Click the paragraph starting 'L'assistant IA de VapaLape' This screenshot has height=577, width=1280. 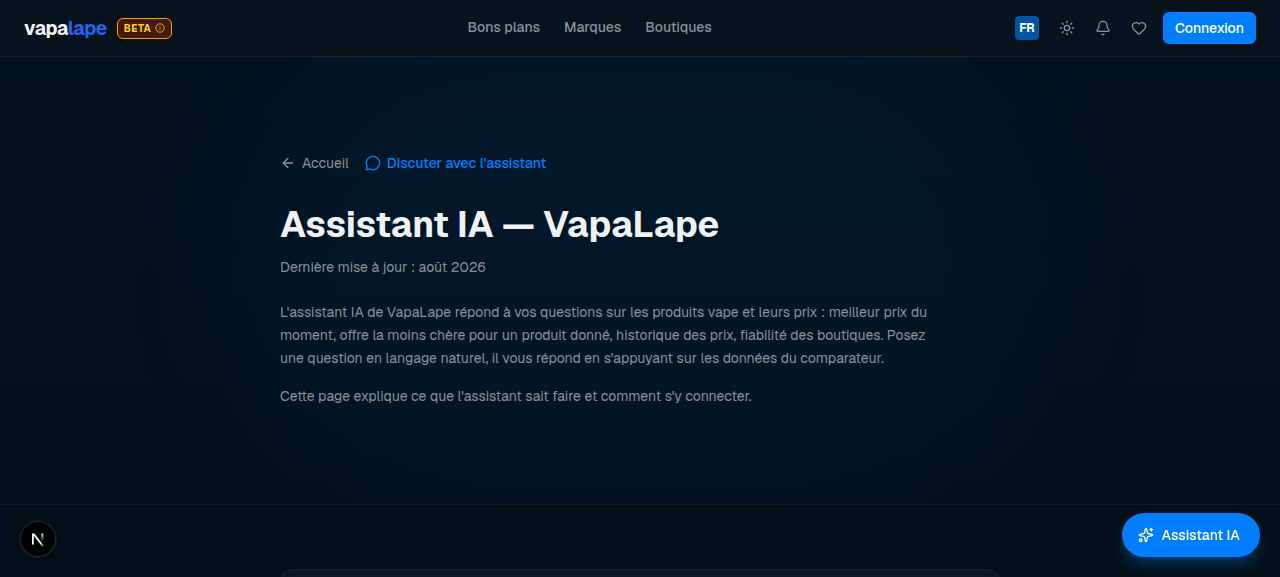604,335
